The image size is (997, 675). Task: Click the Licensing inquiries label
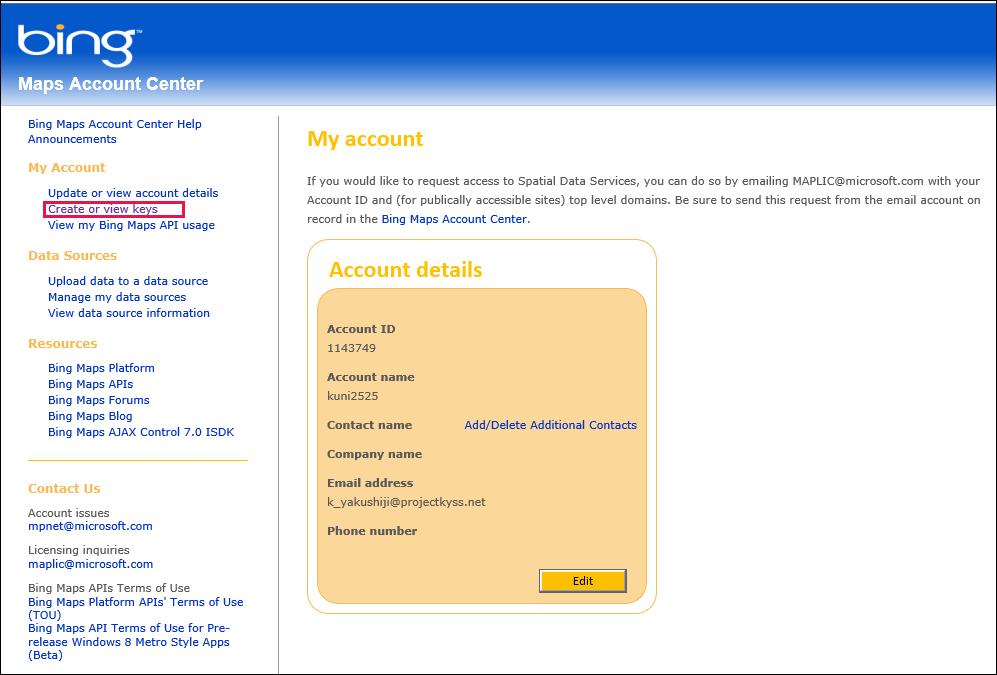click(79, 550)
